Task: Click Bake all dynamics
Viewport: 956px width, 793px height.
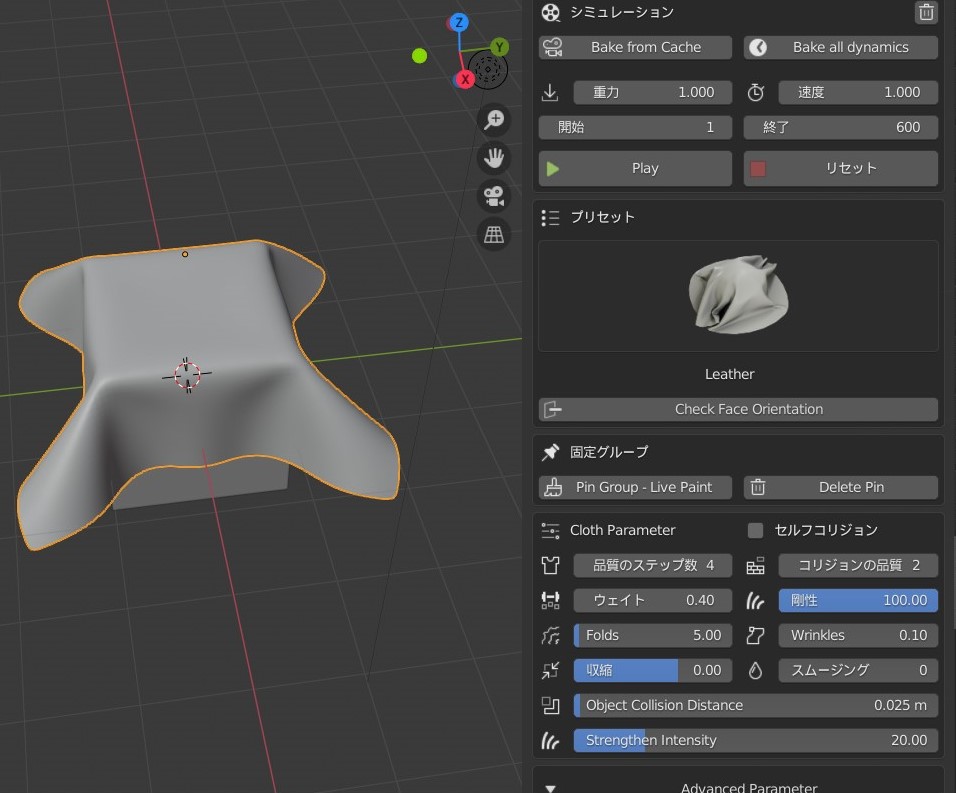Action: click(x=840, y=47)
